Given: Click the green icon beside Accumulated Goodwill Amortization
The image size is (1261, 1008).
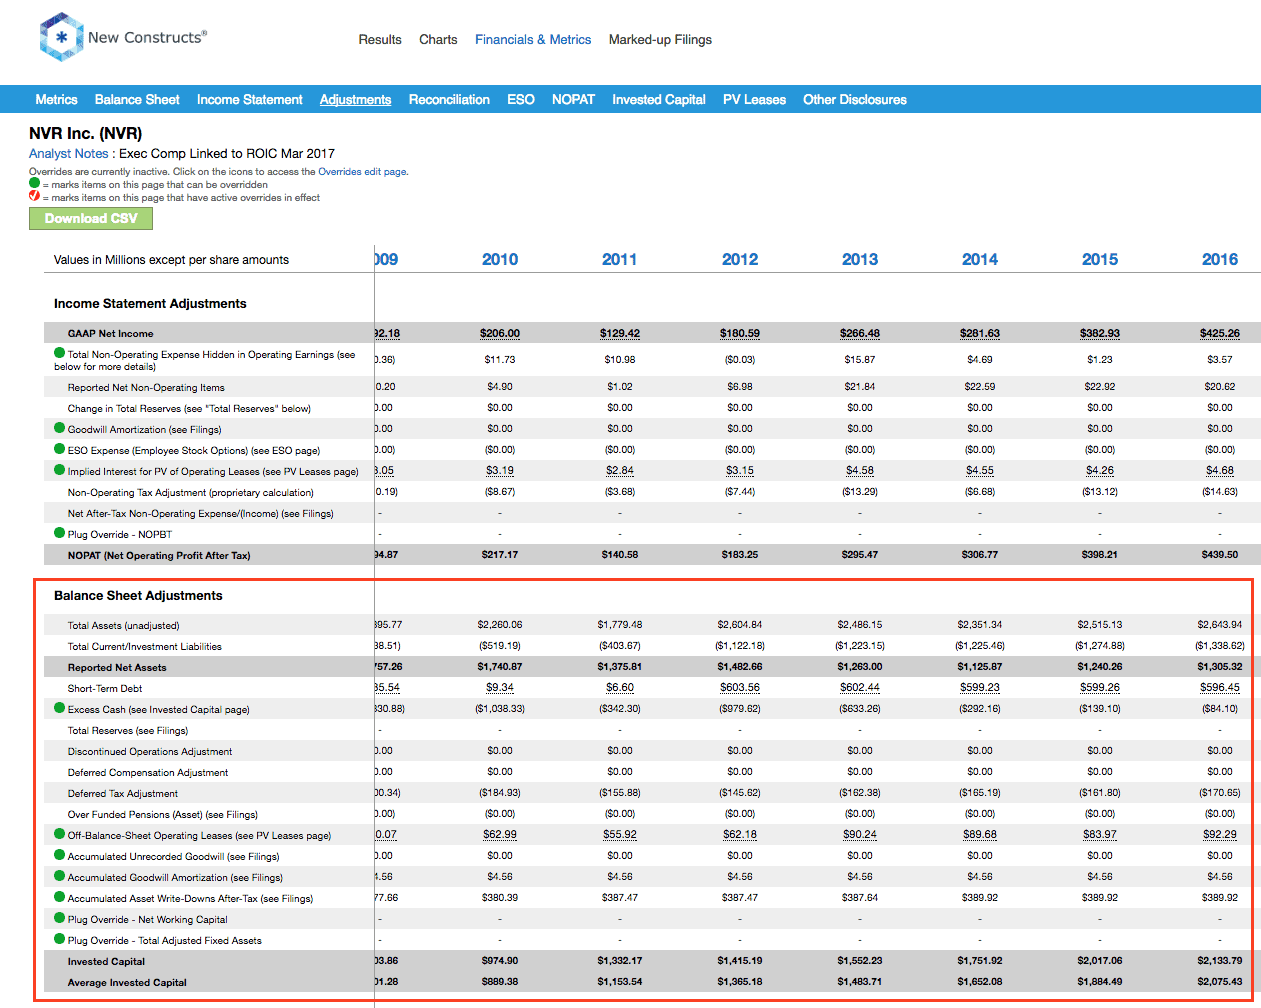Looking at the screenshot, I should 60,876.
